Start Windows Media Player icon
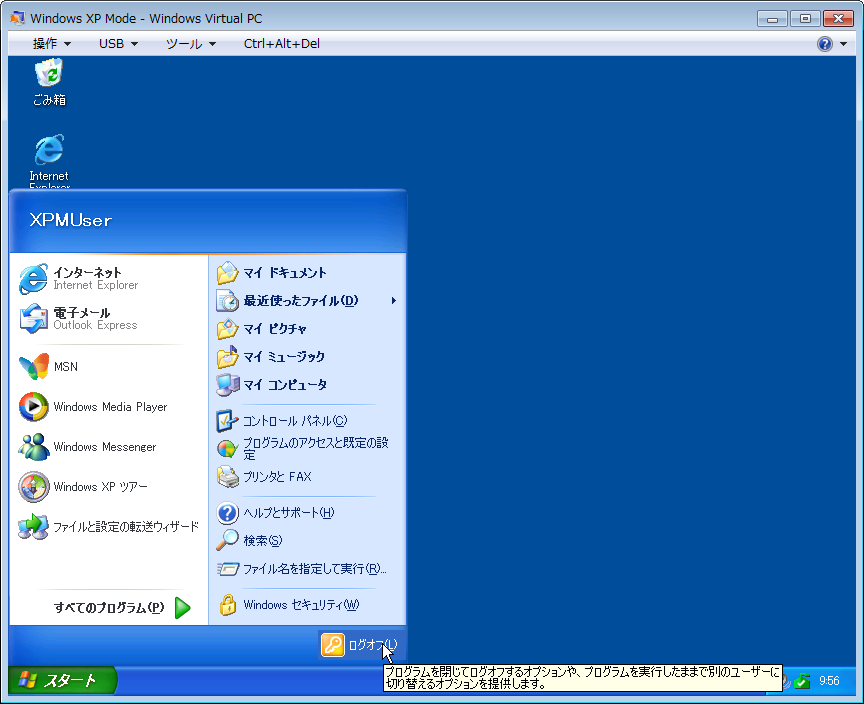Viewport: 864px width, 704px height. tap(33, 407)
